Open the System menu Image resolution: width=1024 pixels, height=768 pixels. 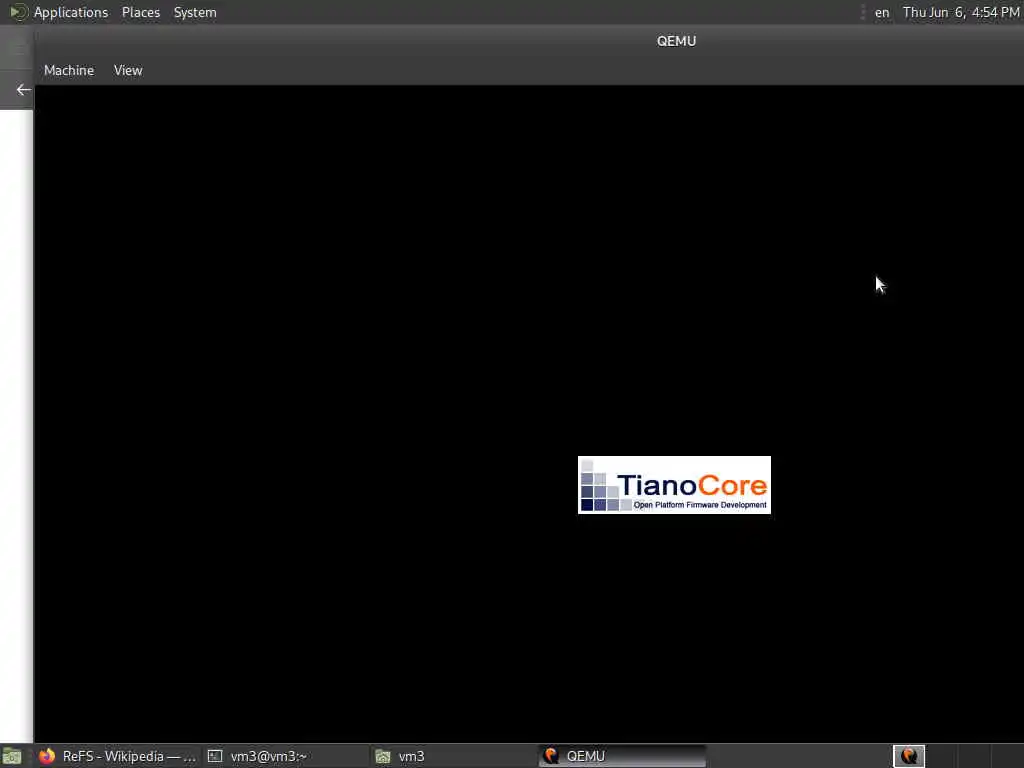tap(195, 12)
